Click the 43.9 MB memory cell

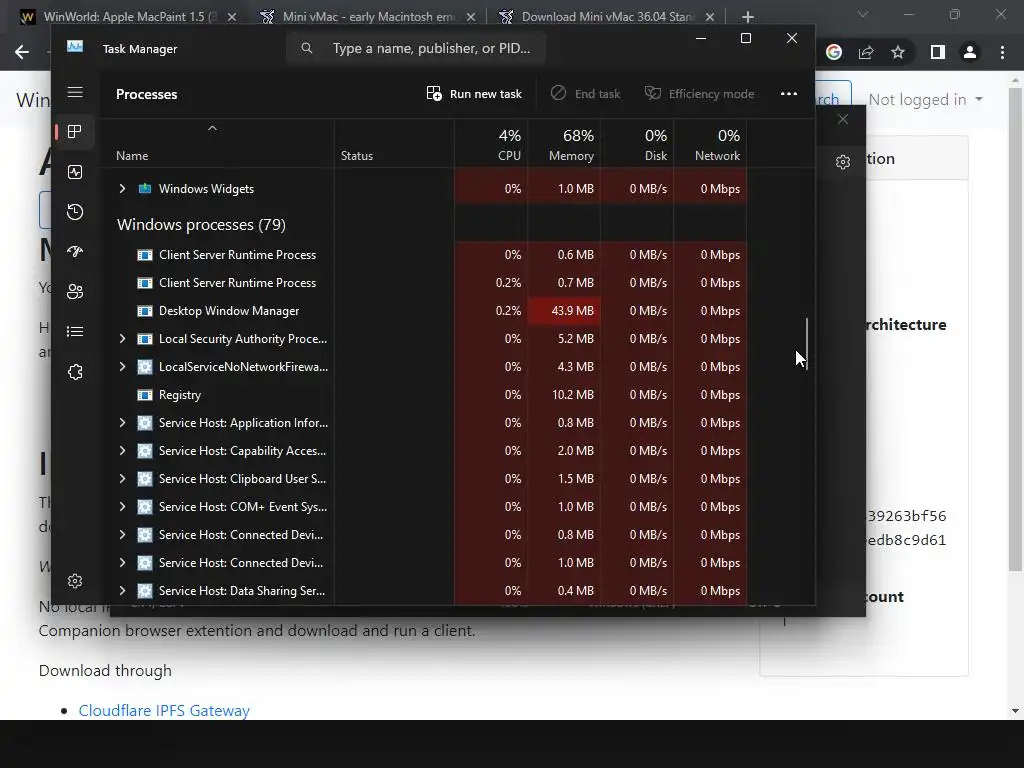tap(564, 311)
